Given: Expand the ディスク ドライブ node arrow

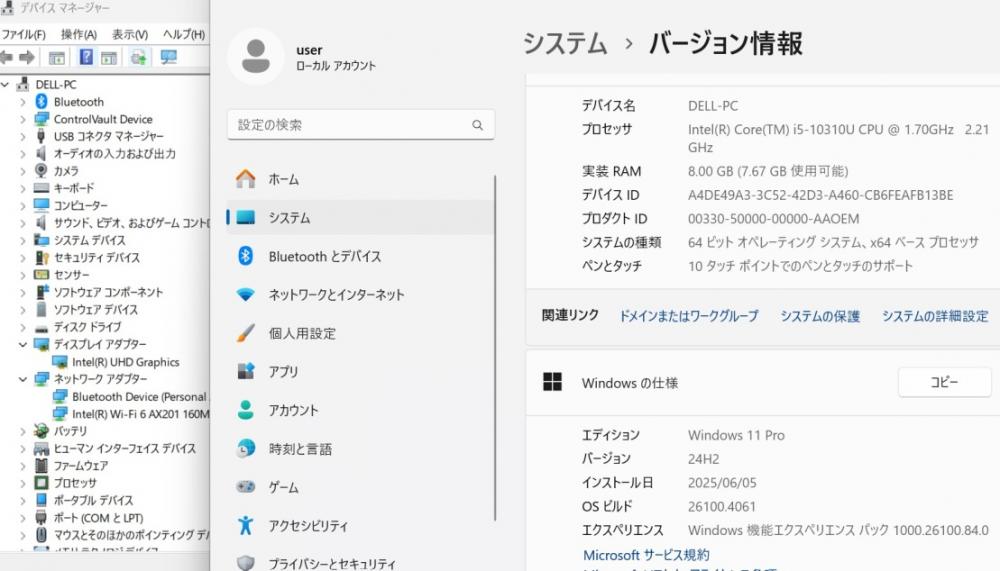Looking at the screenshot, I should pyautogui.click(x=23, y=327).
